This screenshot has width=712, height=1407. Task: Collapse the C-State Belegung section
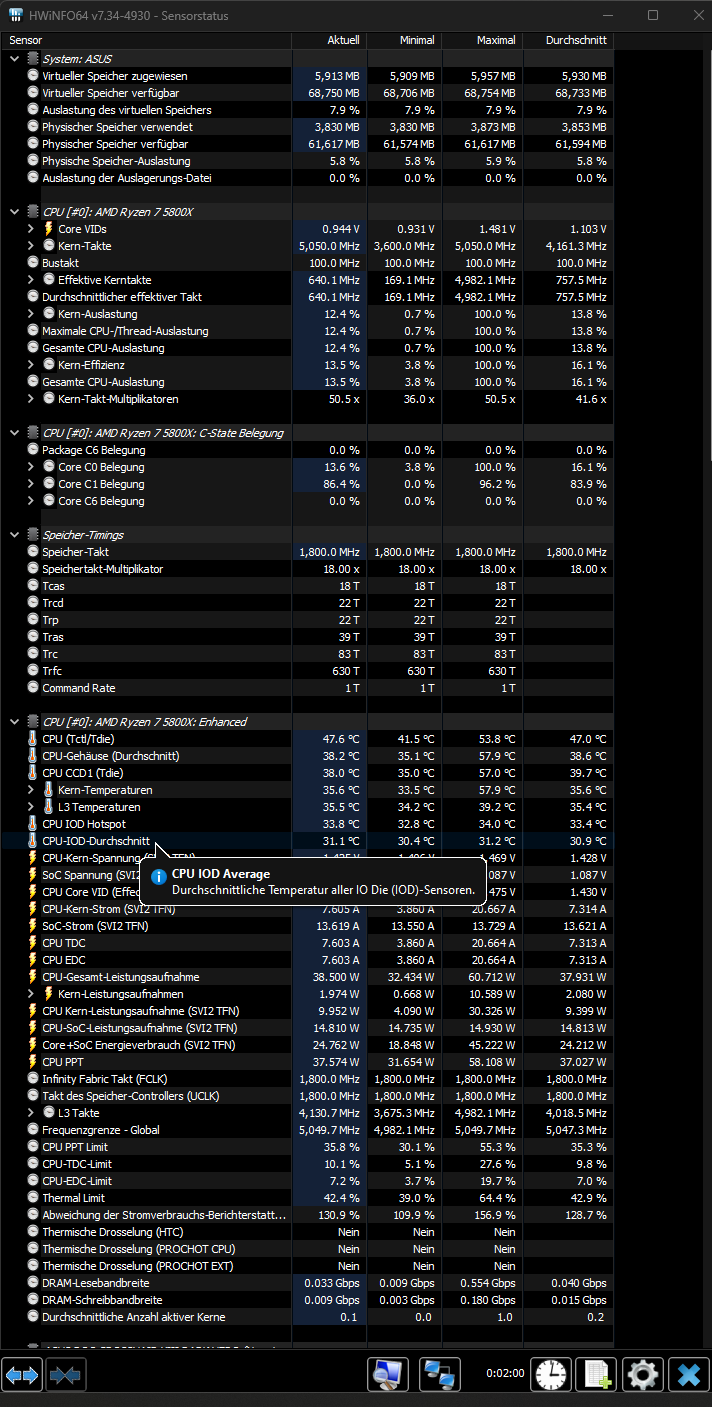click(x=14, y=433)
